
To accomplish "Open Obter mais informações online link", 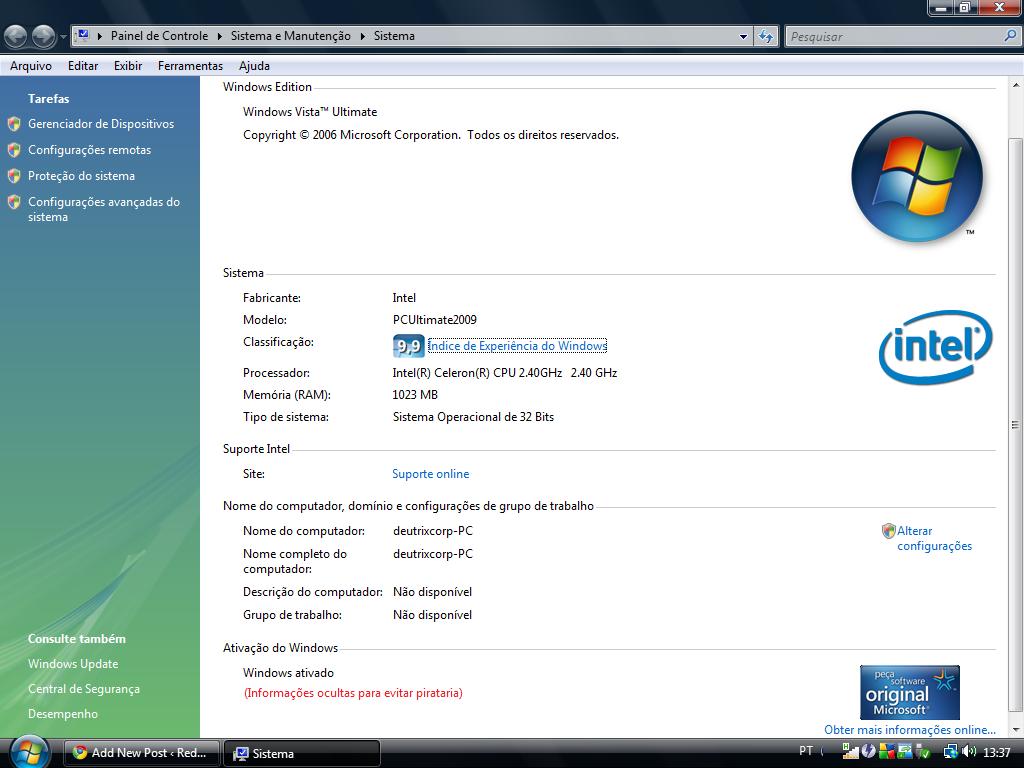I will pos(910,730).
